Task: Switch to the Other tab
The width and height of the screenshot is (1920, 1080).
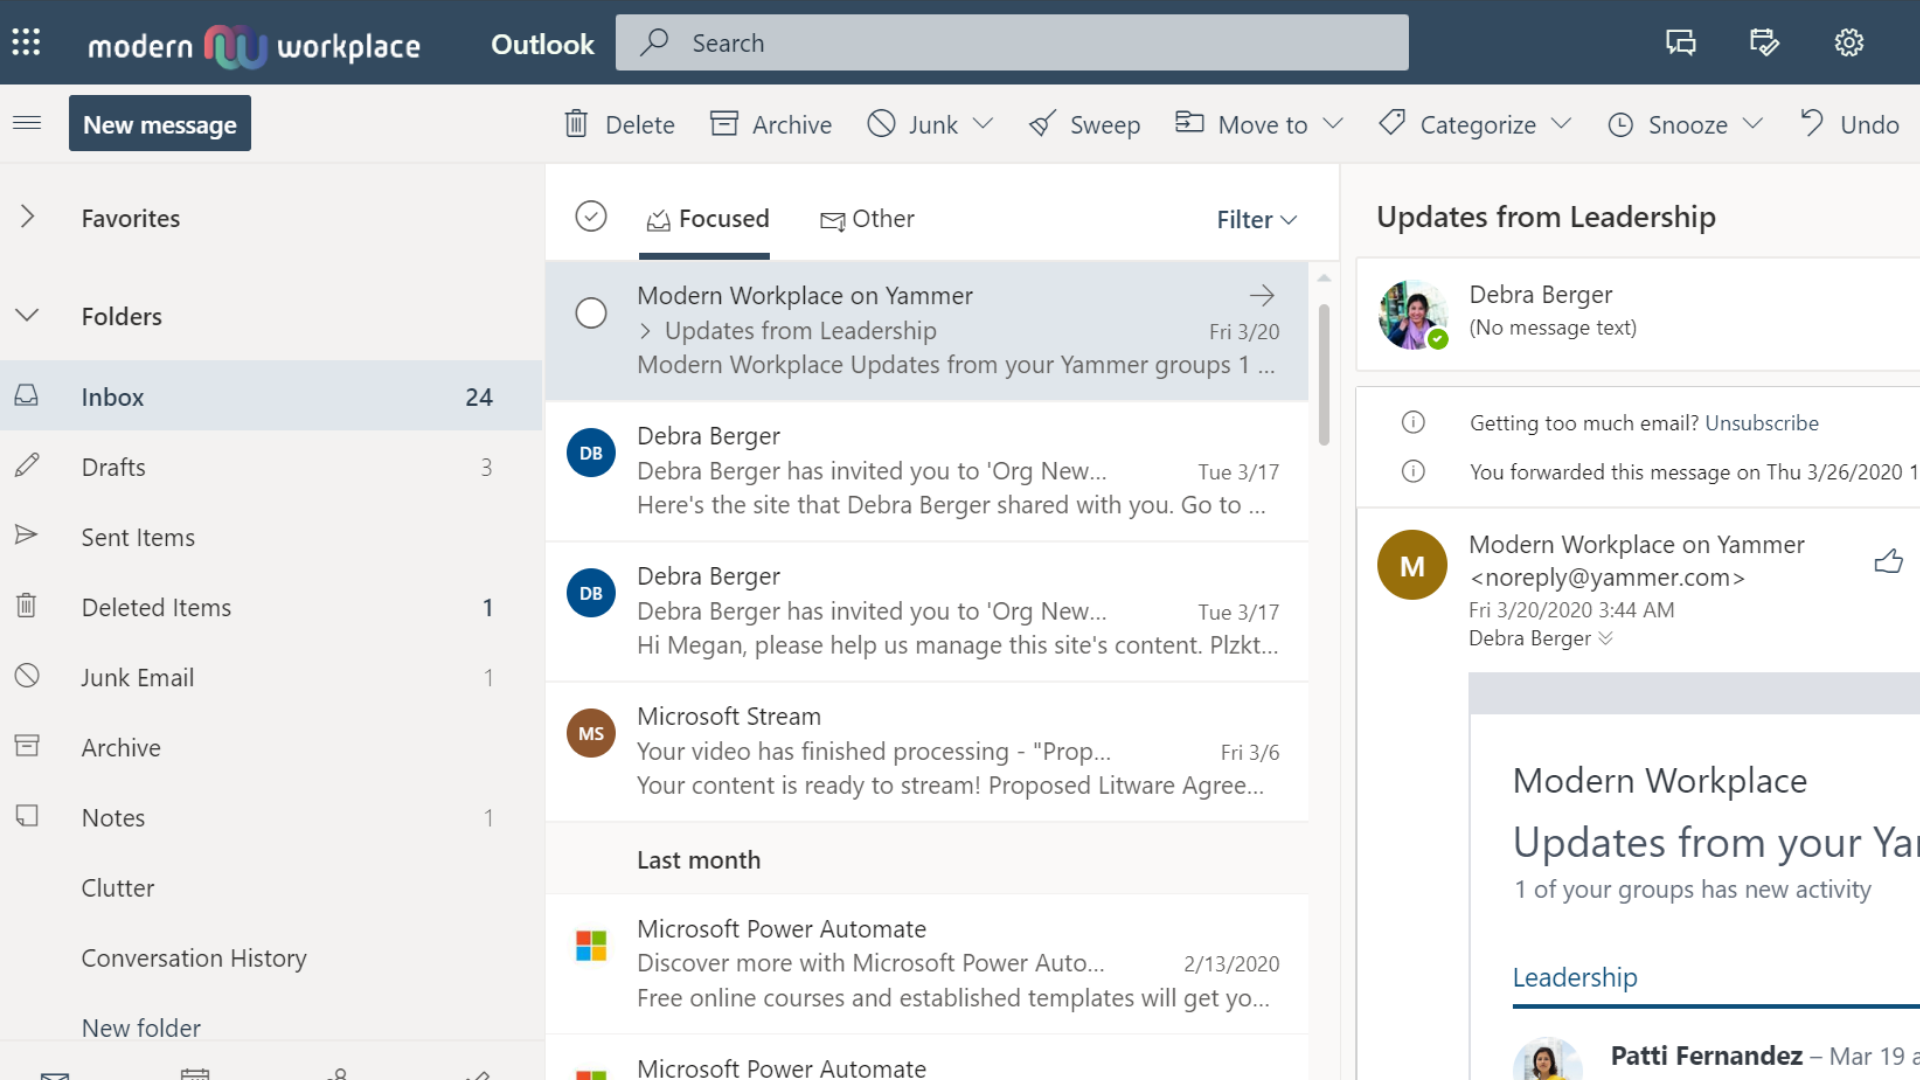Action: (x=867, y=218)
